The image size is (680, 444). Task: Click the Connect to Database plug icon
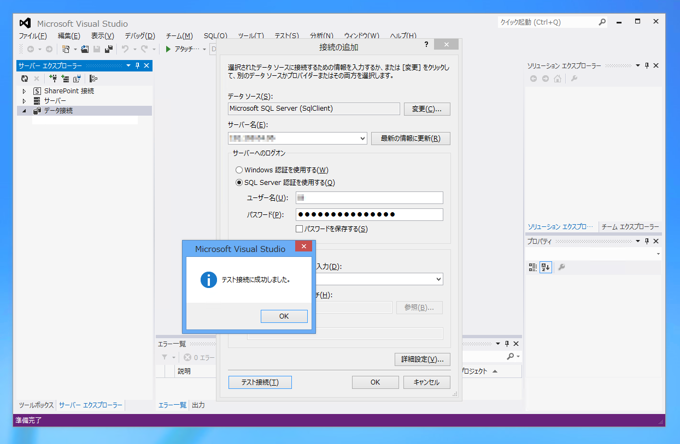[x=53, y=78]
